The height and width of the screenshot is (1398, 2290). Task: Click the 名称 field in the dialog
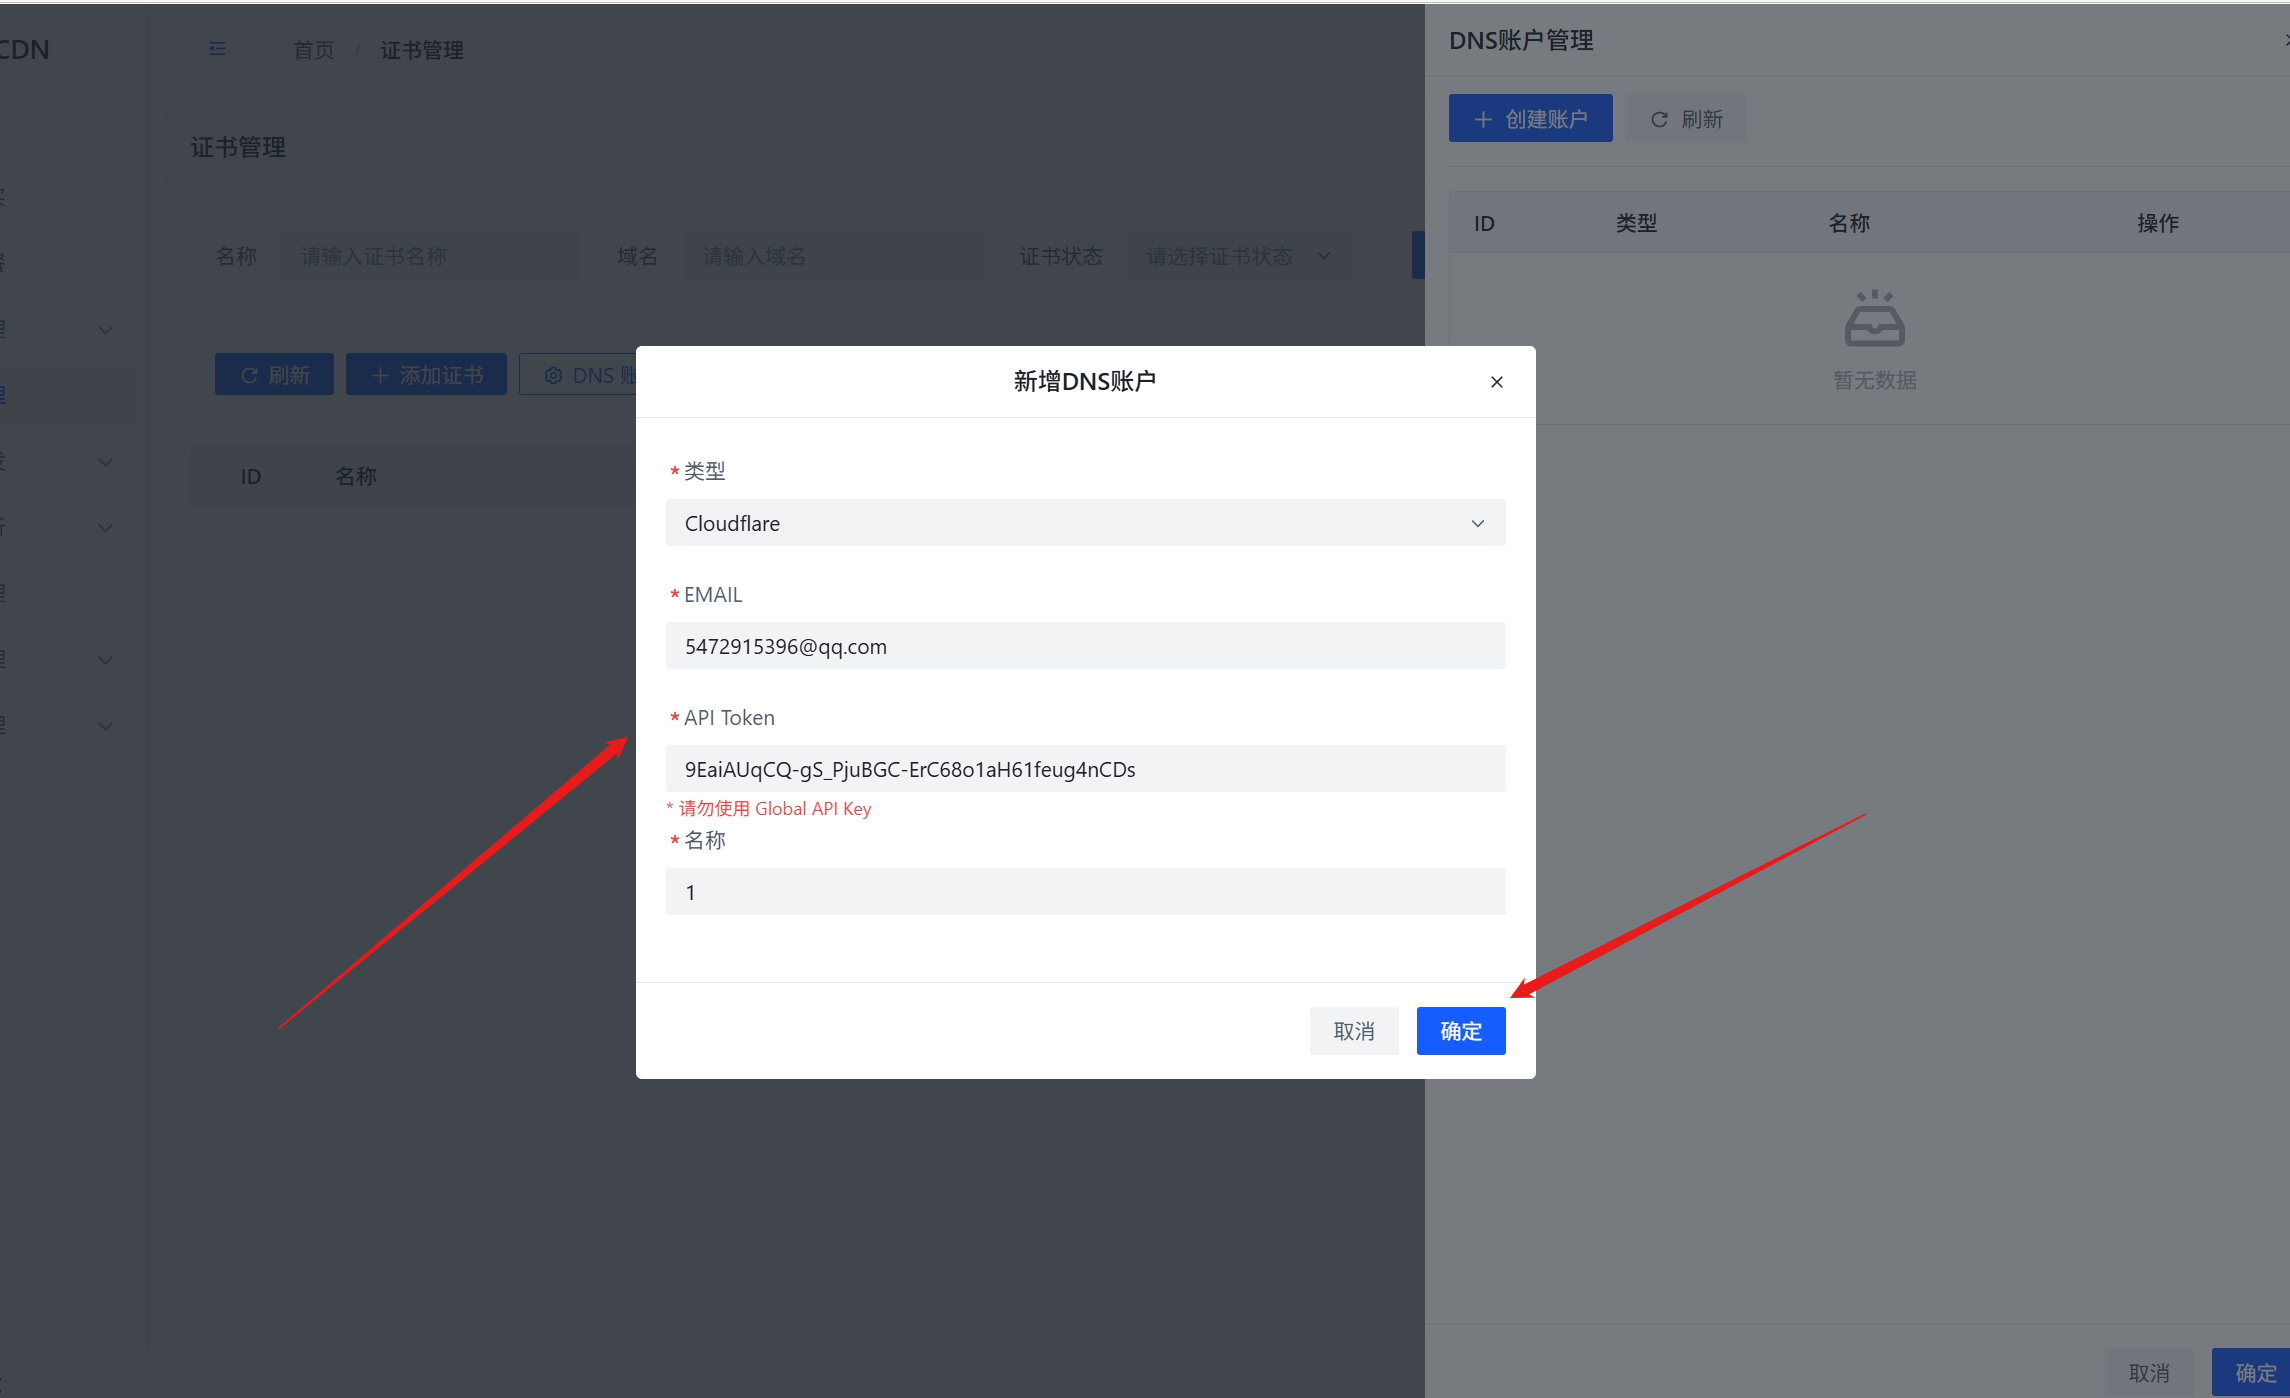click(x=1085, y=892)
